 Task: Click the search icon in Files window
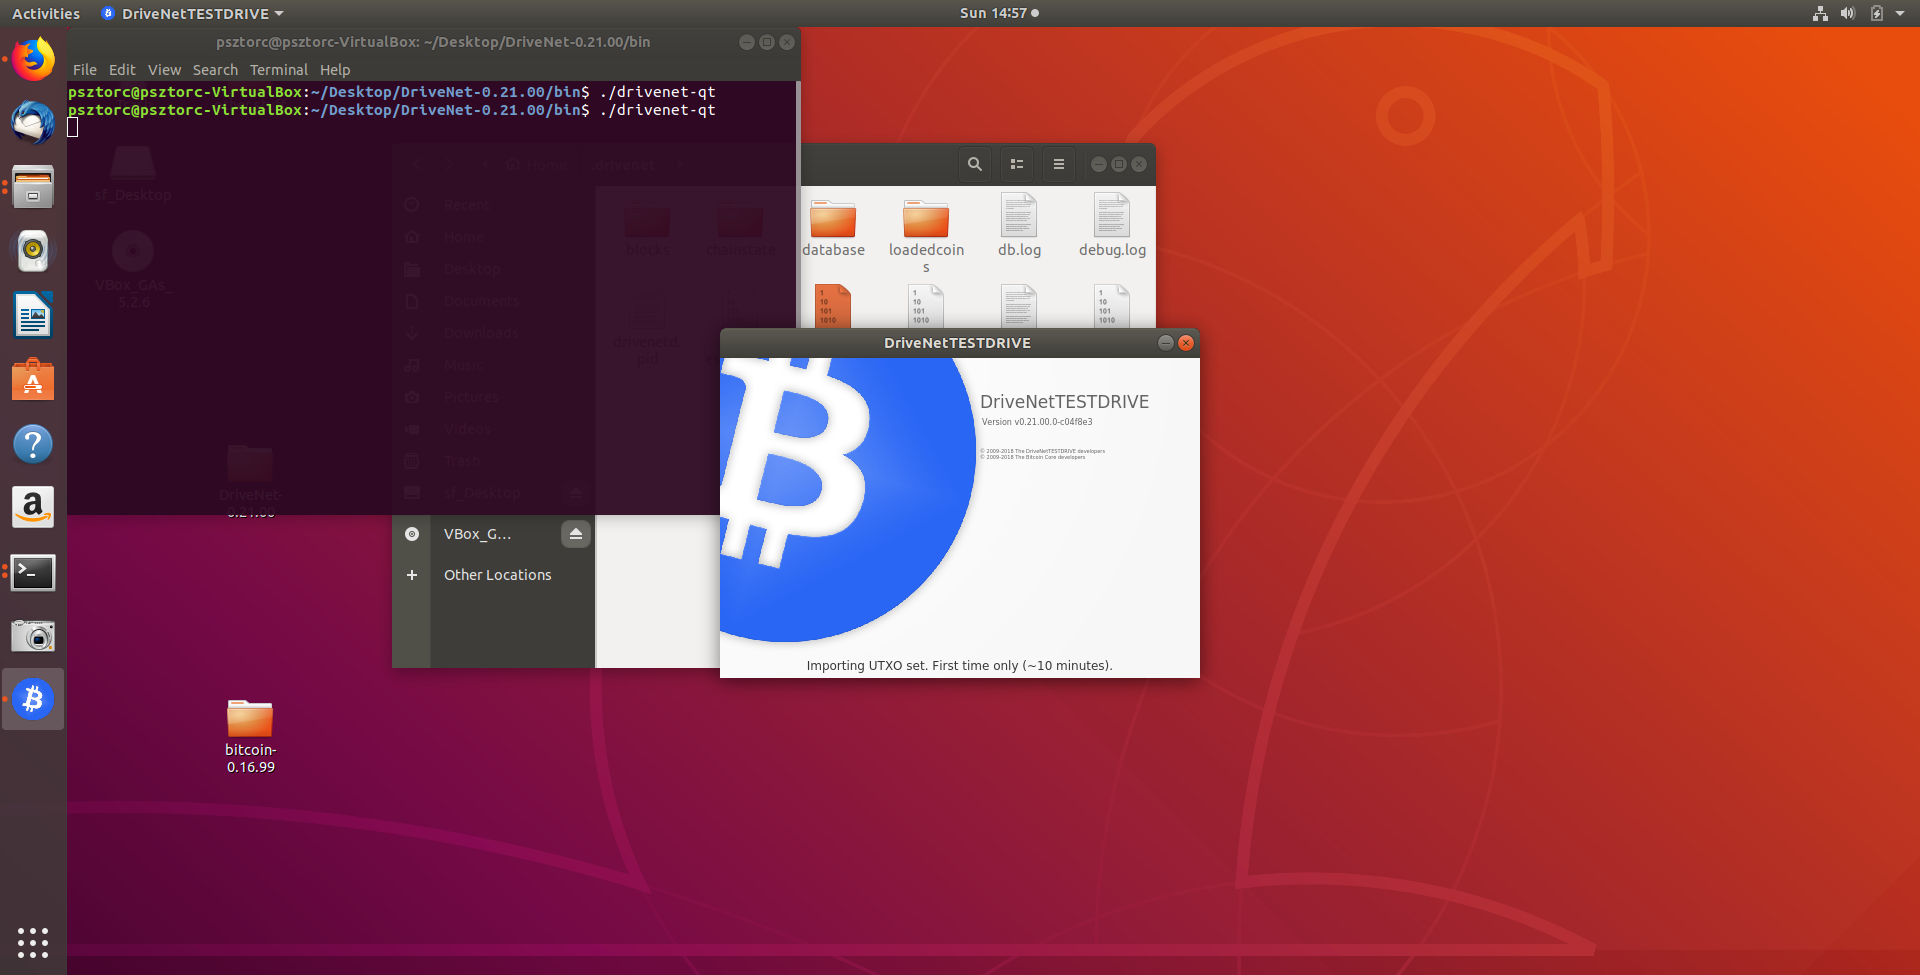pos(975,164)
